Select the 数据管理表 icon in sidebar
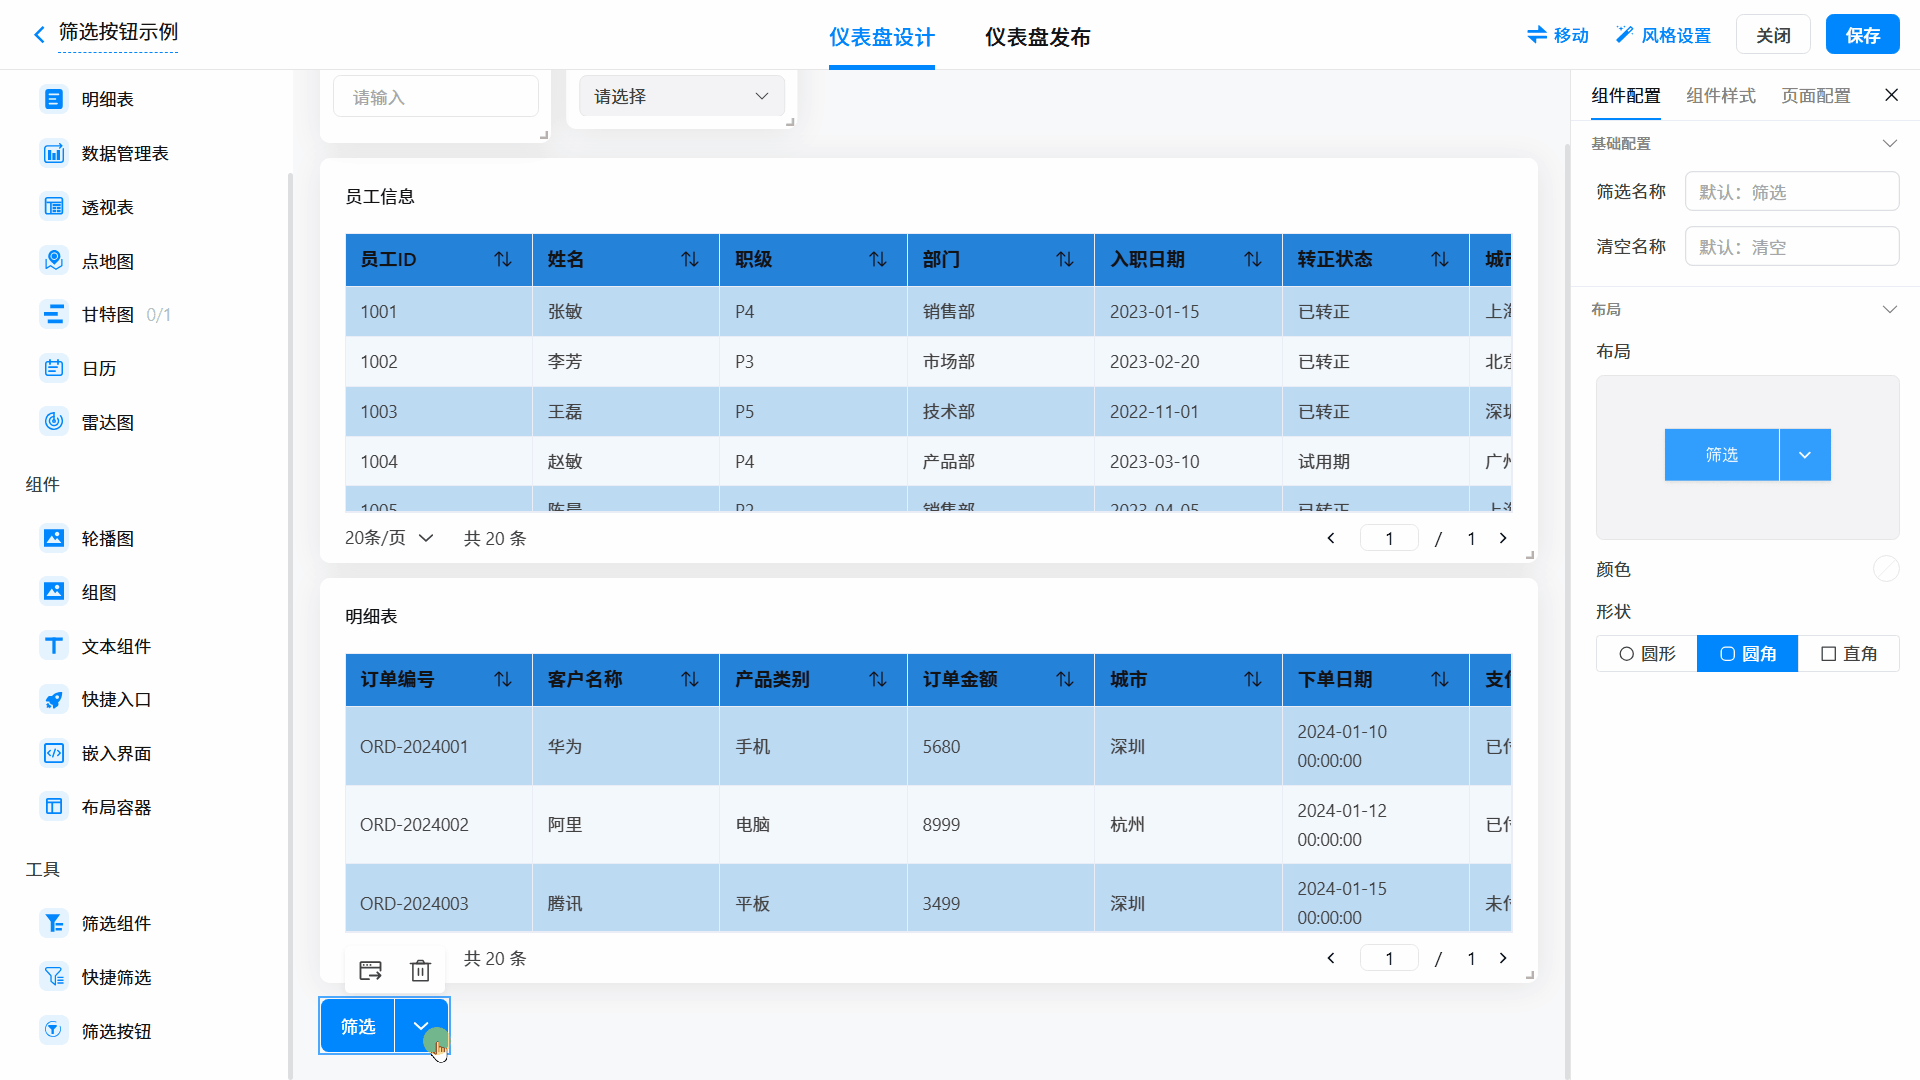Viewport: 1920px width, 1080px height. click(x=54, y=153)
